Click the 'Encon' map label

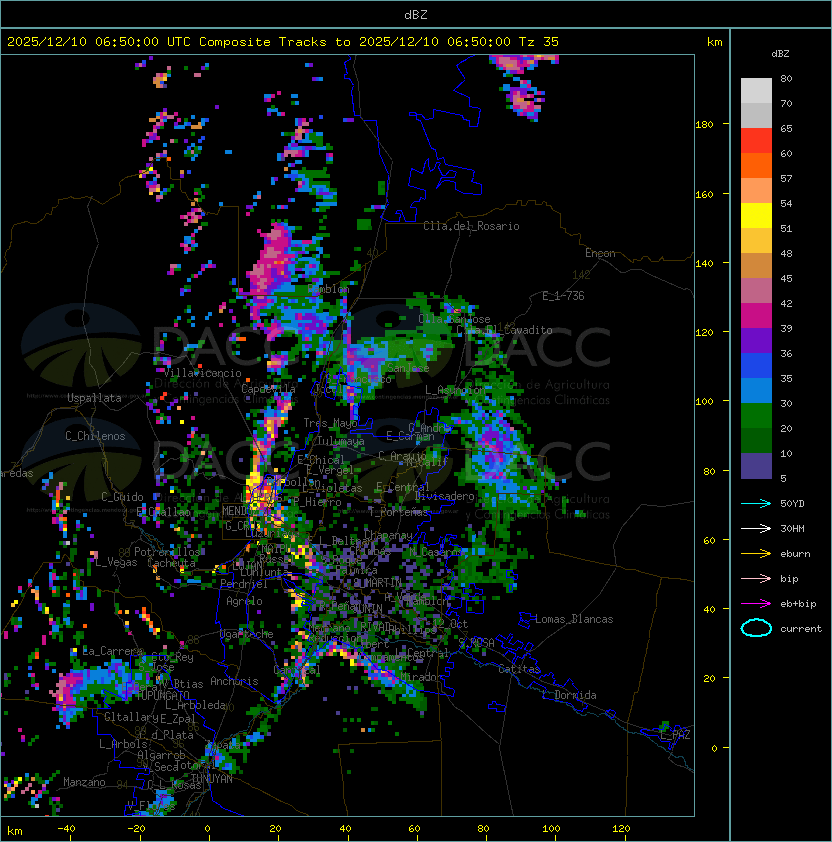(x=600, y=253)
